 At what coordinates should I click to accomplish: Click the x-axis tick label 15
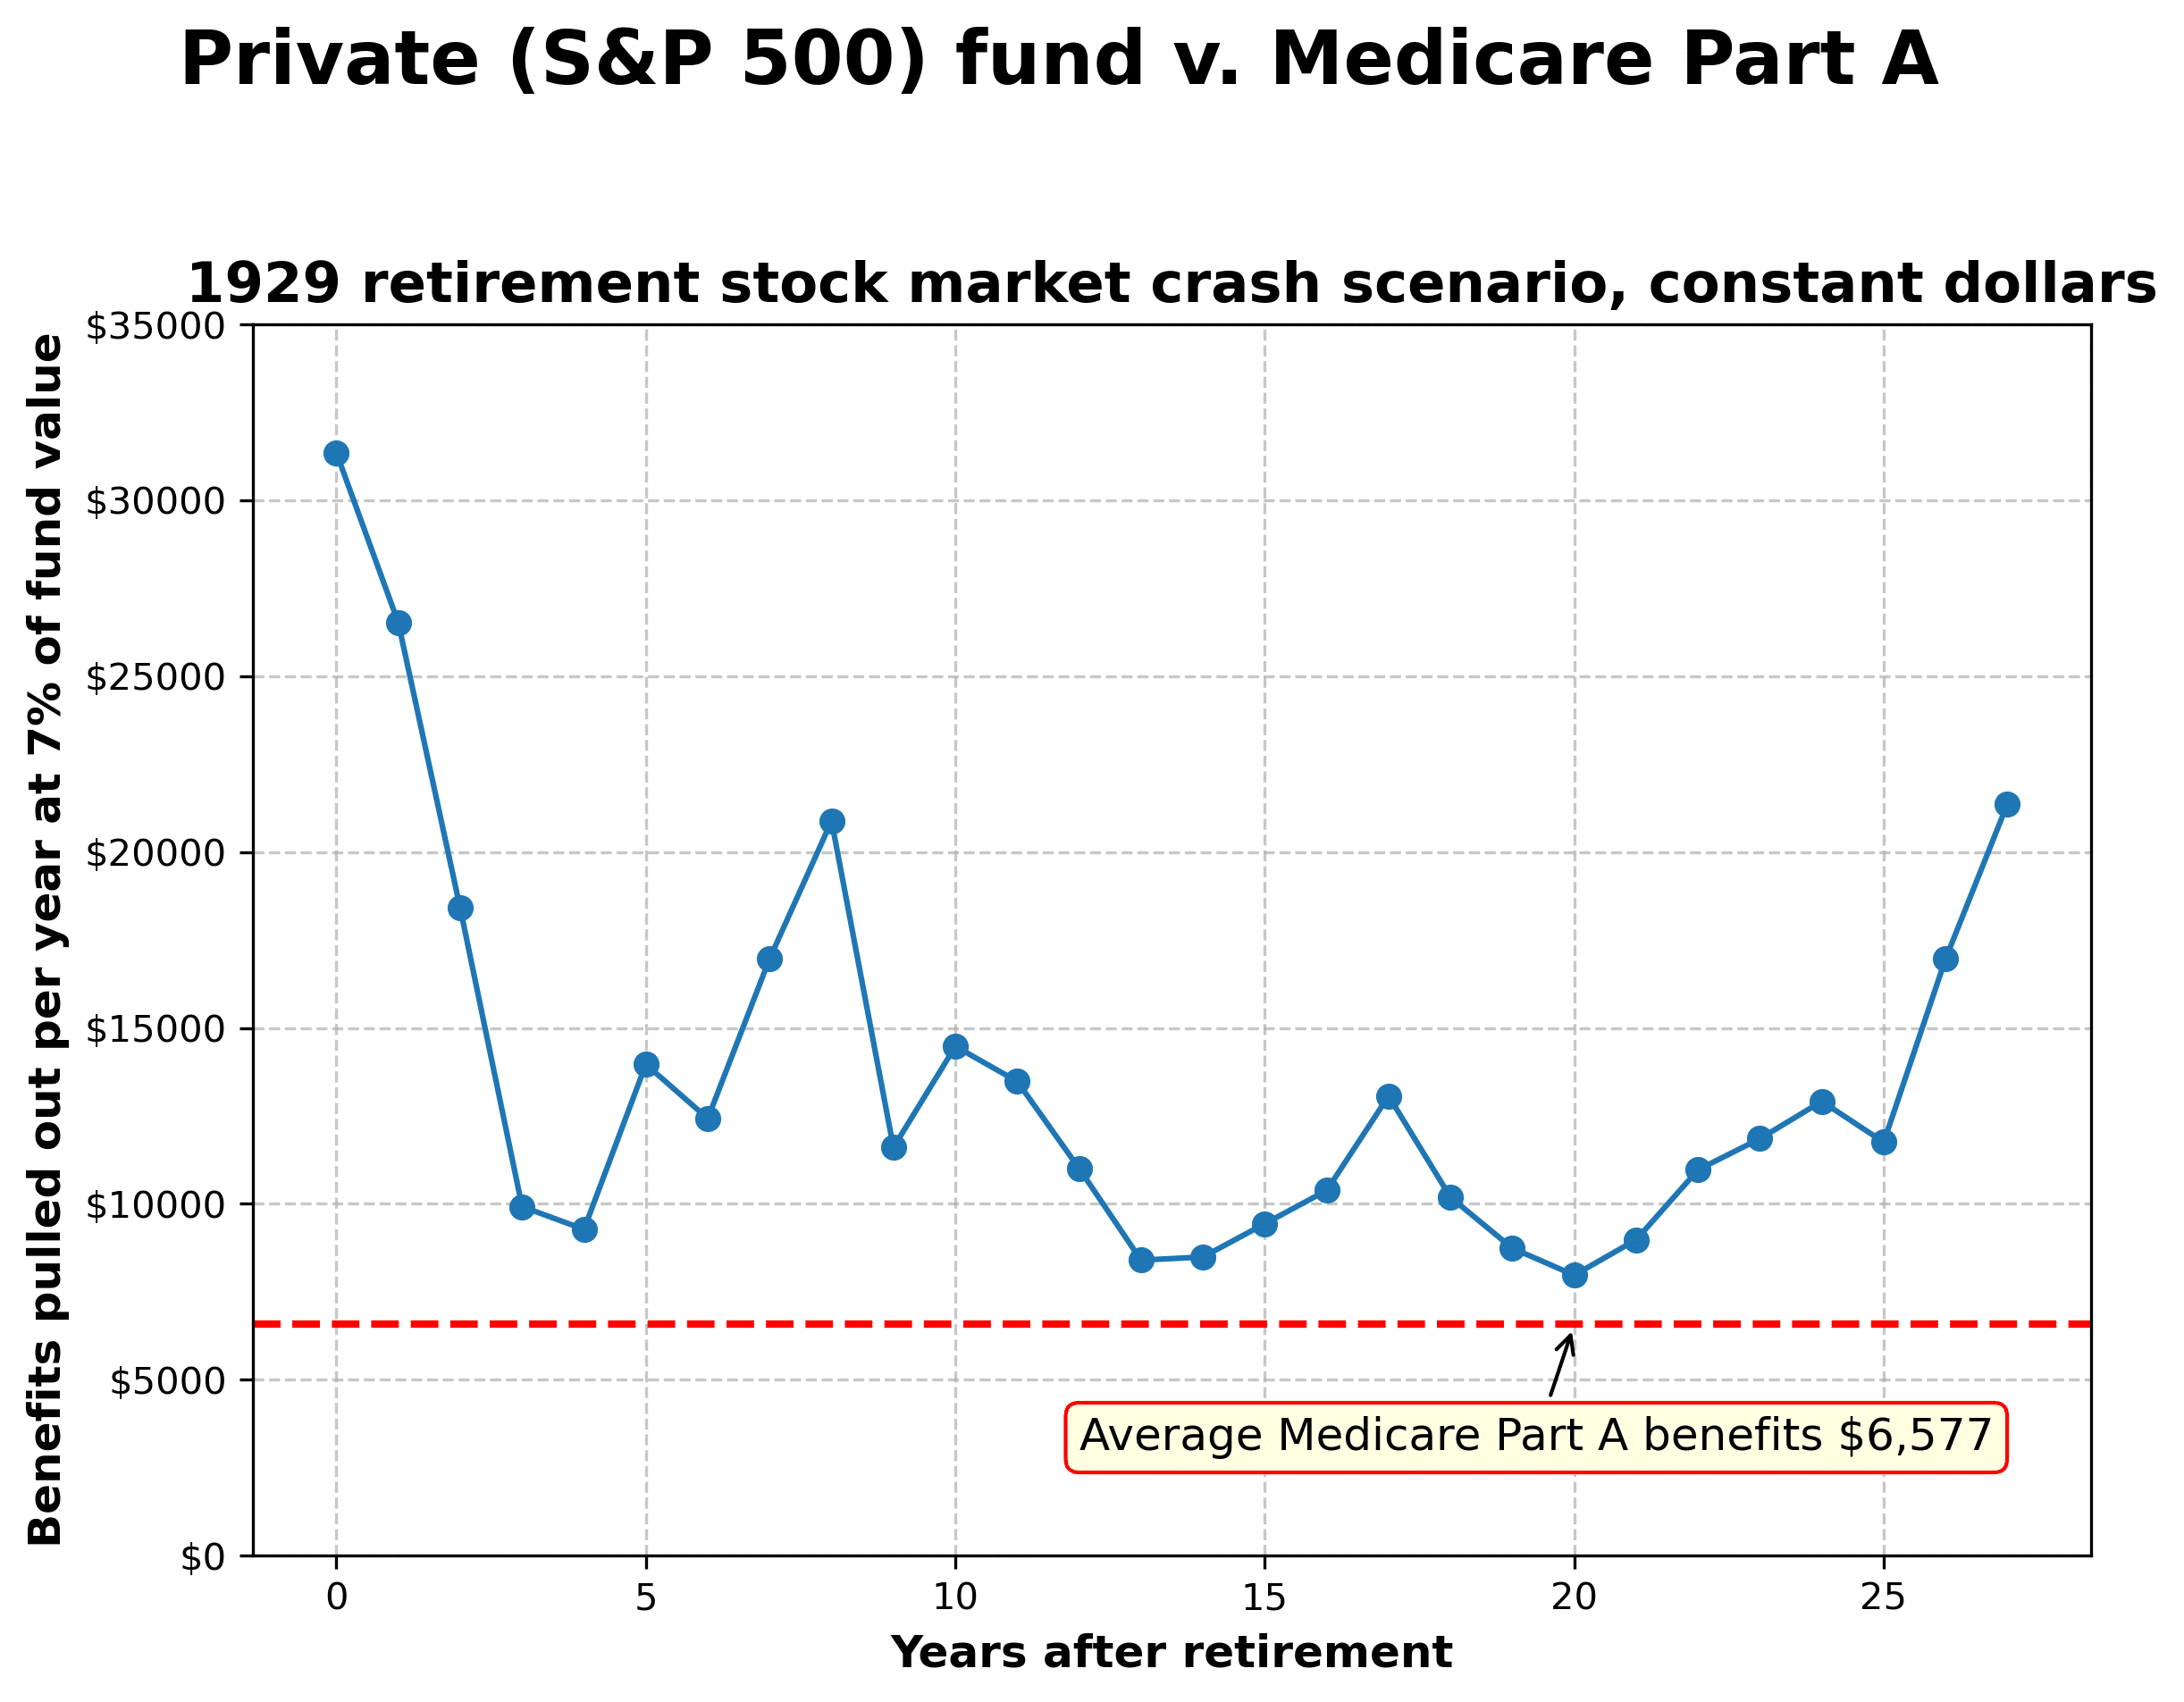coord(1264,1598)
